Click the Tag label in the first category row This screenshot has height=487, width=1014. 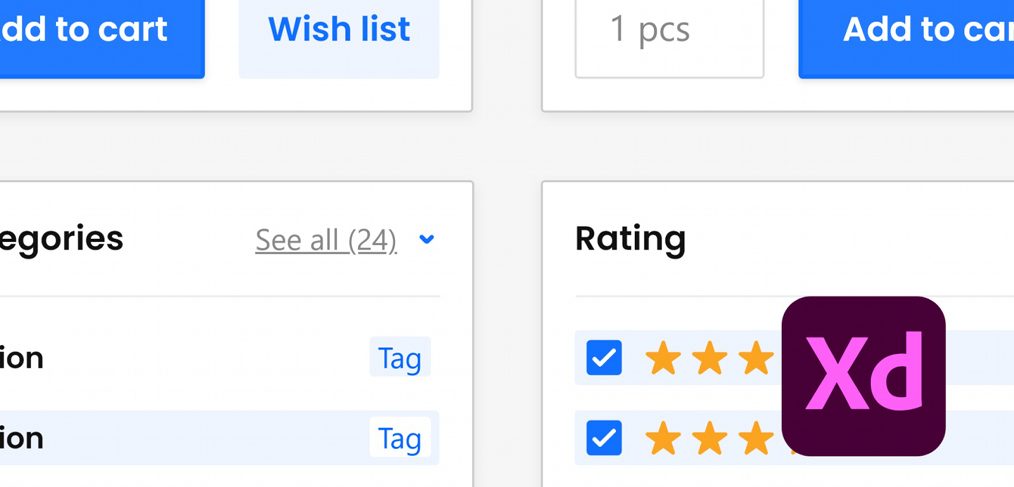pyautogui.click(x=400, y=357)
